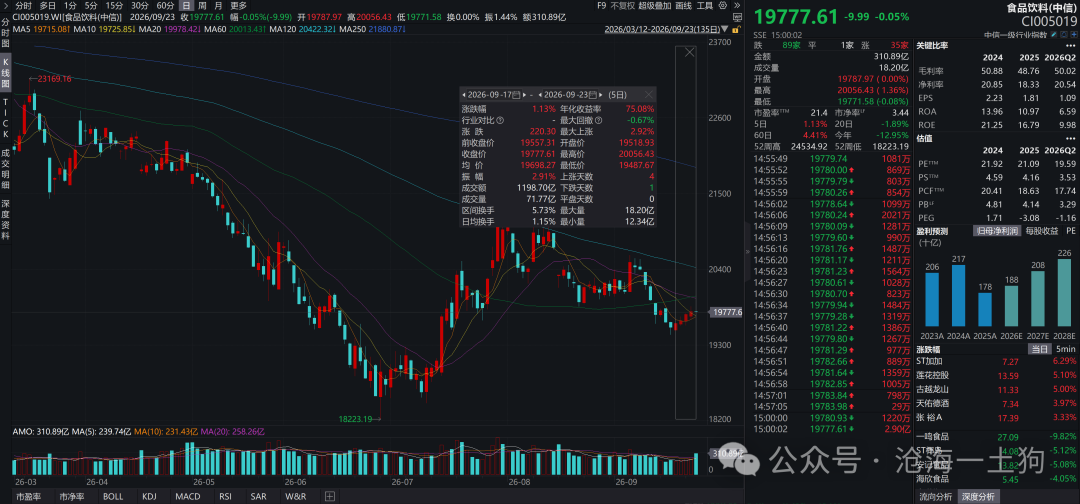Click the plus add-to-watchlist icon
This screenshot has height=504, width=1080.
(1073, 34)
